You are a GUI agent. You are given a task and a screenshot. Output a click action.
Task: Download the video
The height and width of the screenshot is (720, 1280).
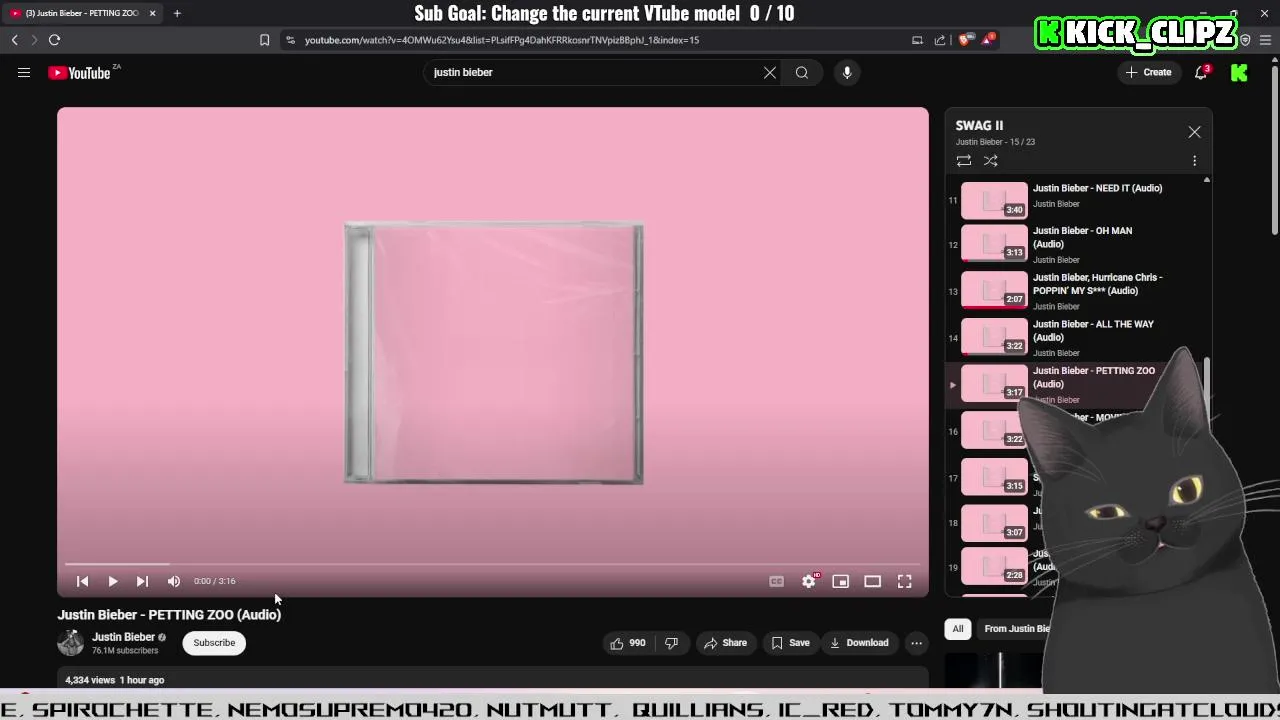click(x=859, y=643)
